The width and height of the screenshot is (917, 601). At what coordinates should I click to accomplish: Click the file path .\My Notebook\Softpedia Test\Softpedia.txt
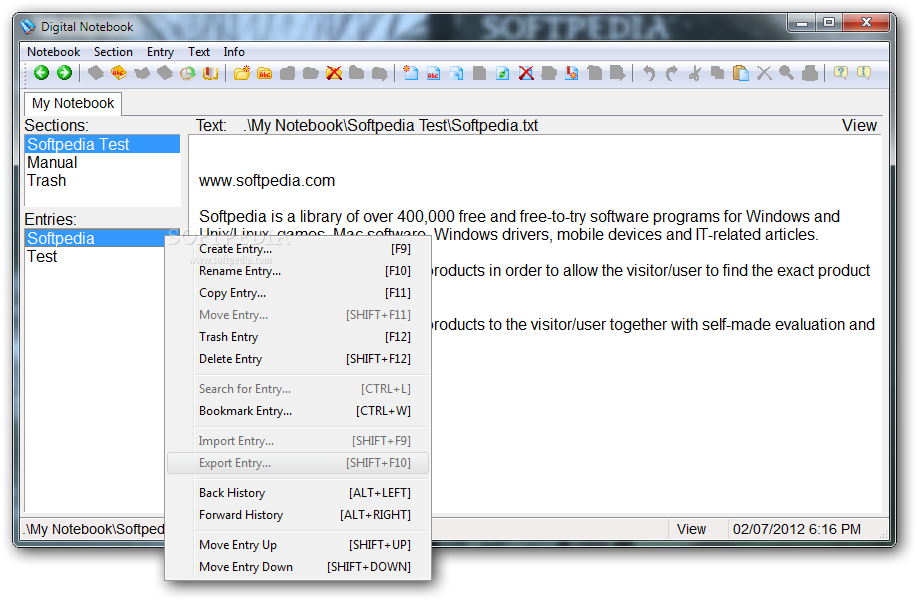[x=391, y=126]
